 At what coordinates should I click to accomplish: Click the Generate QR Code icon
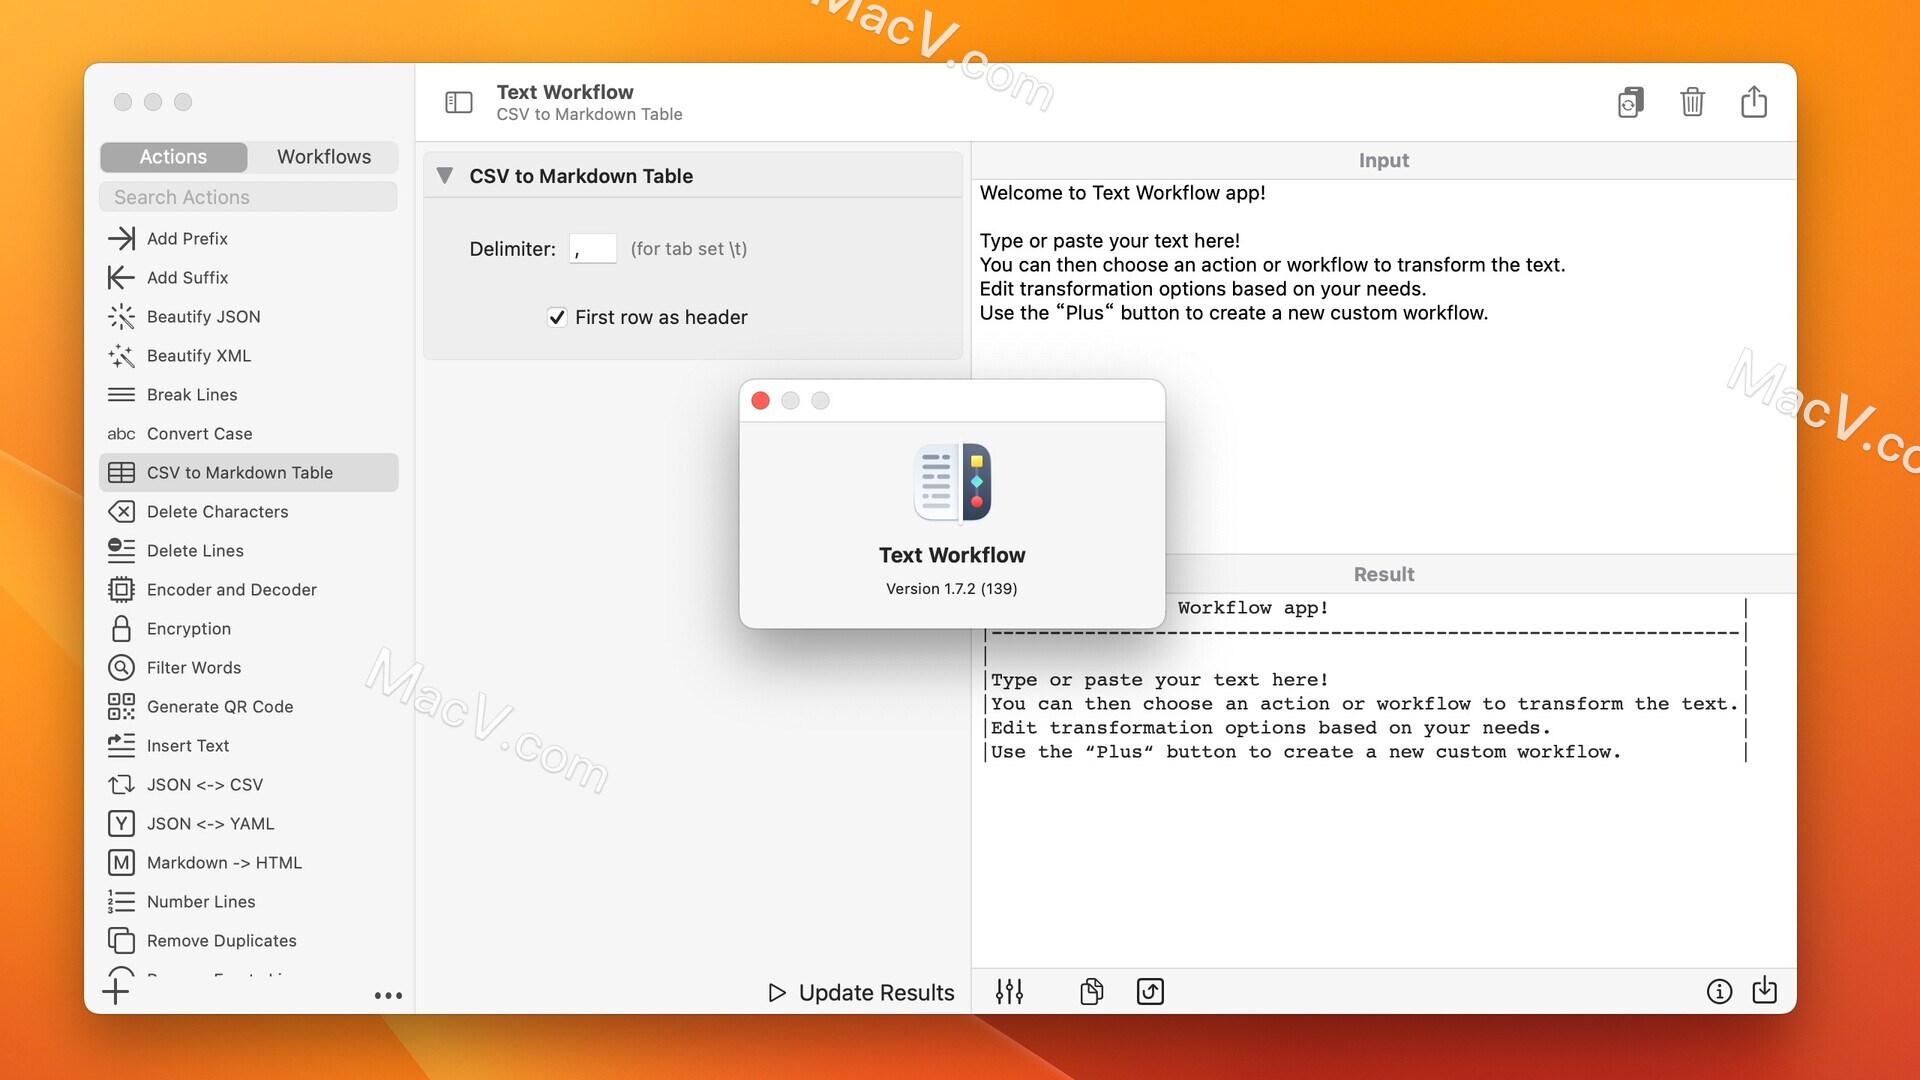(121, 706)
